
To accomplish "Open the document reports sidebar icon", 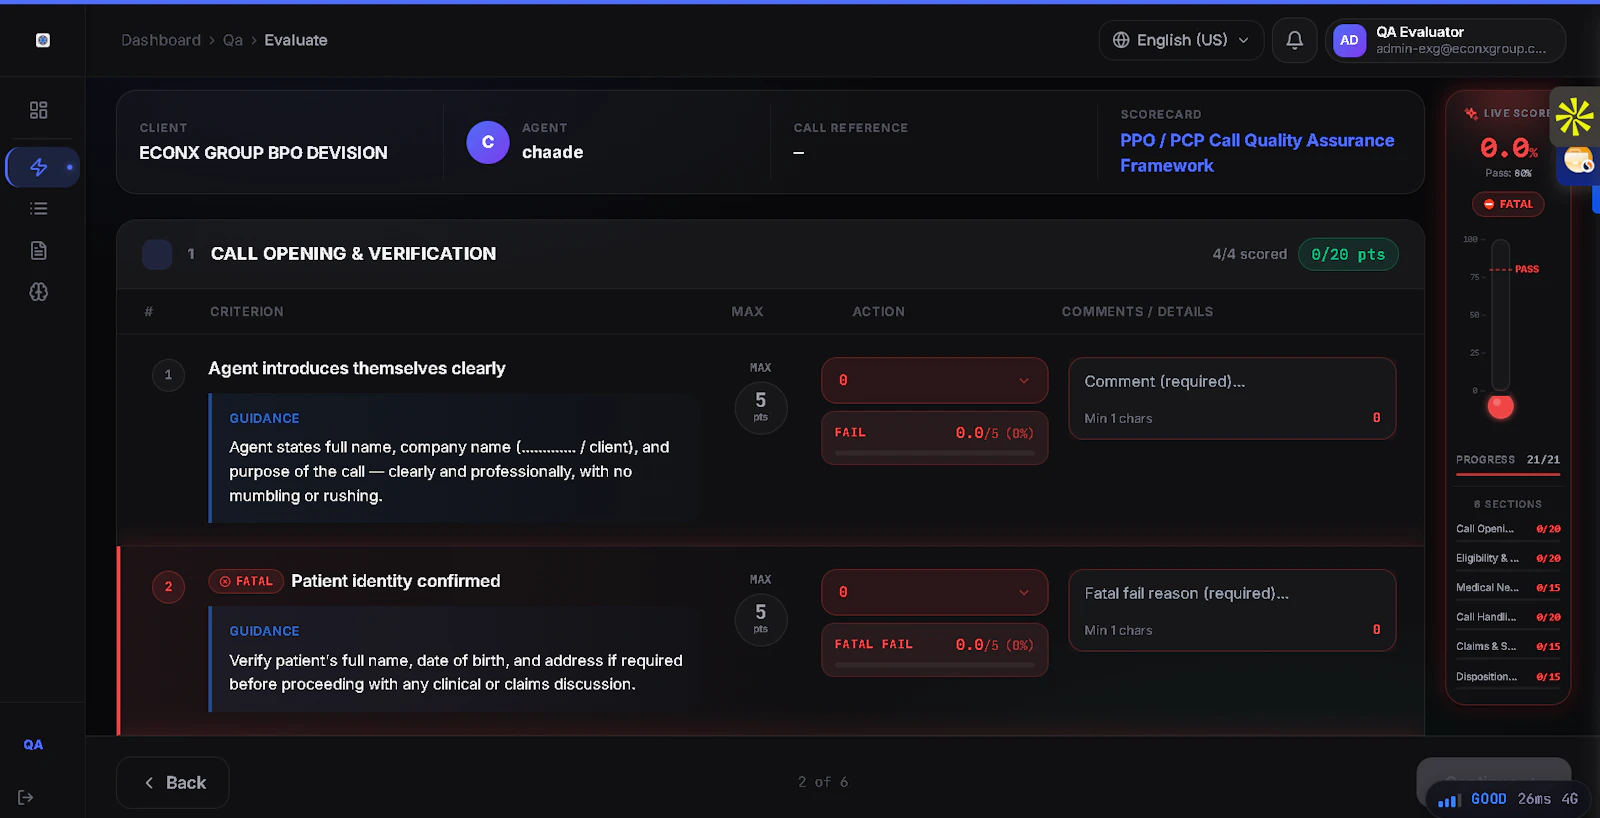I will coord(39,250).
